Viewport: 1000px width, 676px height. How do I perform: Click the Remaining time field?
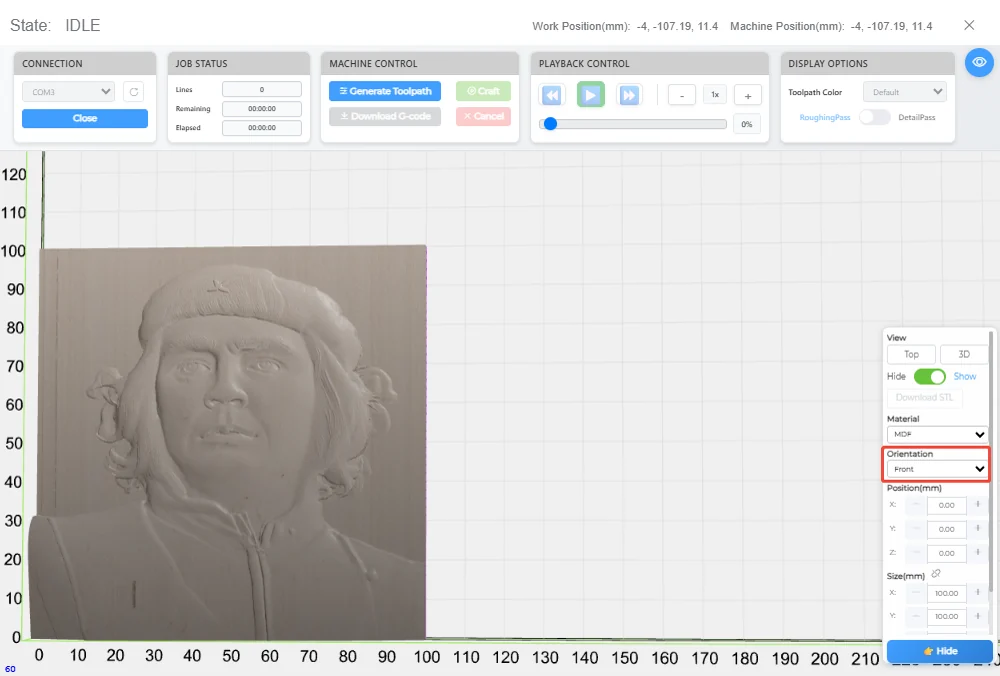pos(261,108)
